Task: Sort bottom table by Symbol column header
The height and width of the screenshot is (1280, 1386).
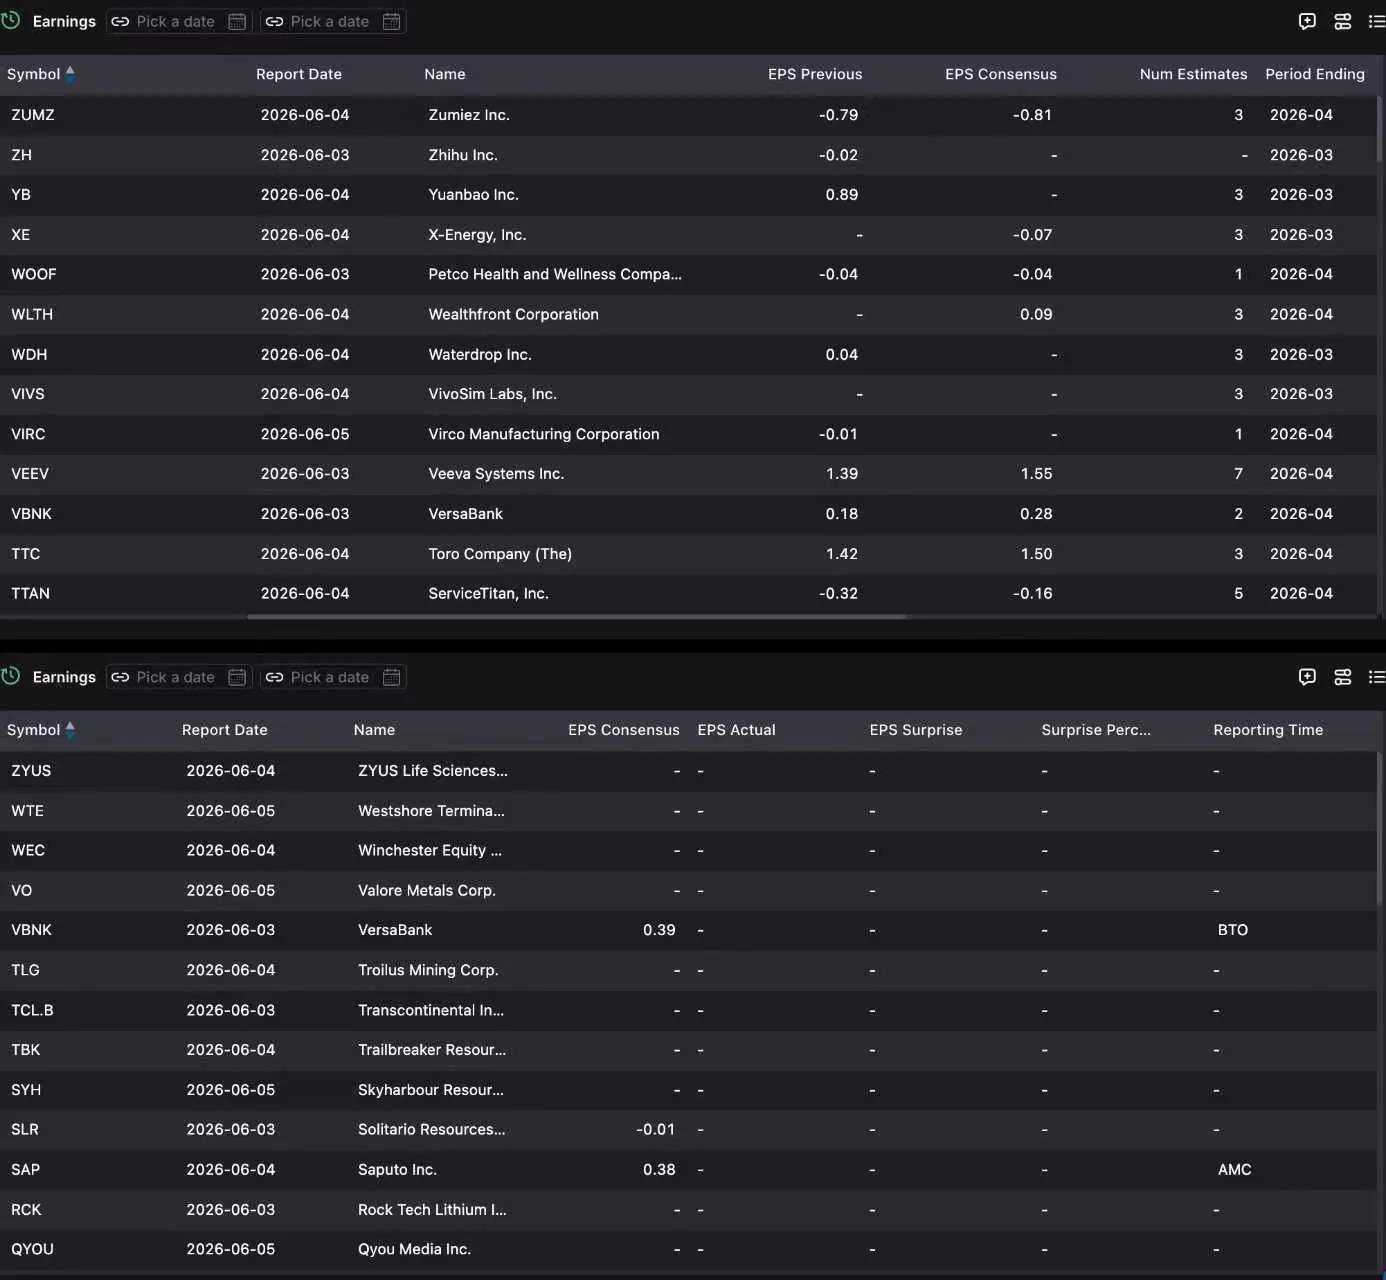Action: 34,730
